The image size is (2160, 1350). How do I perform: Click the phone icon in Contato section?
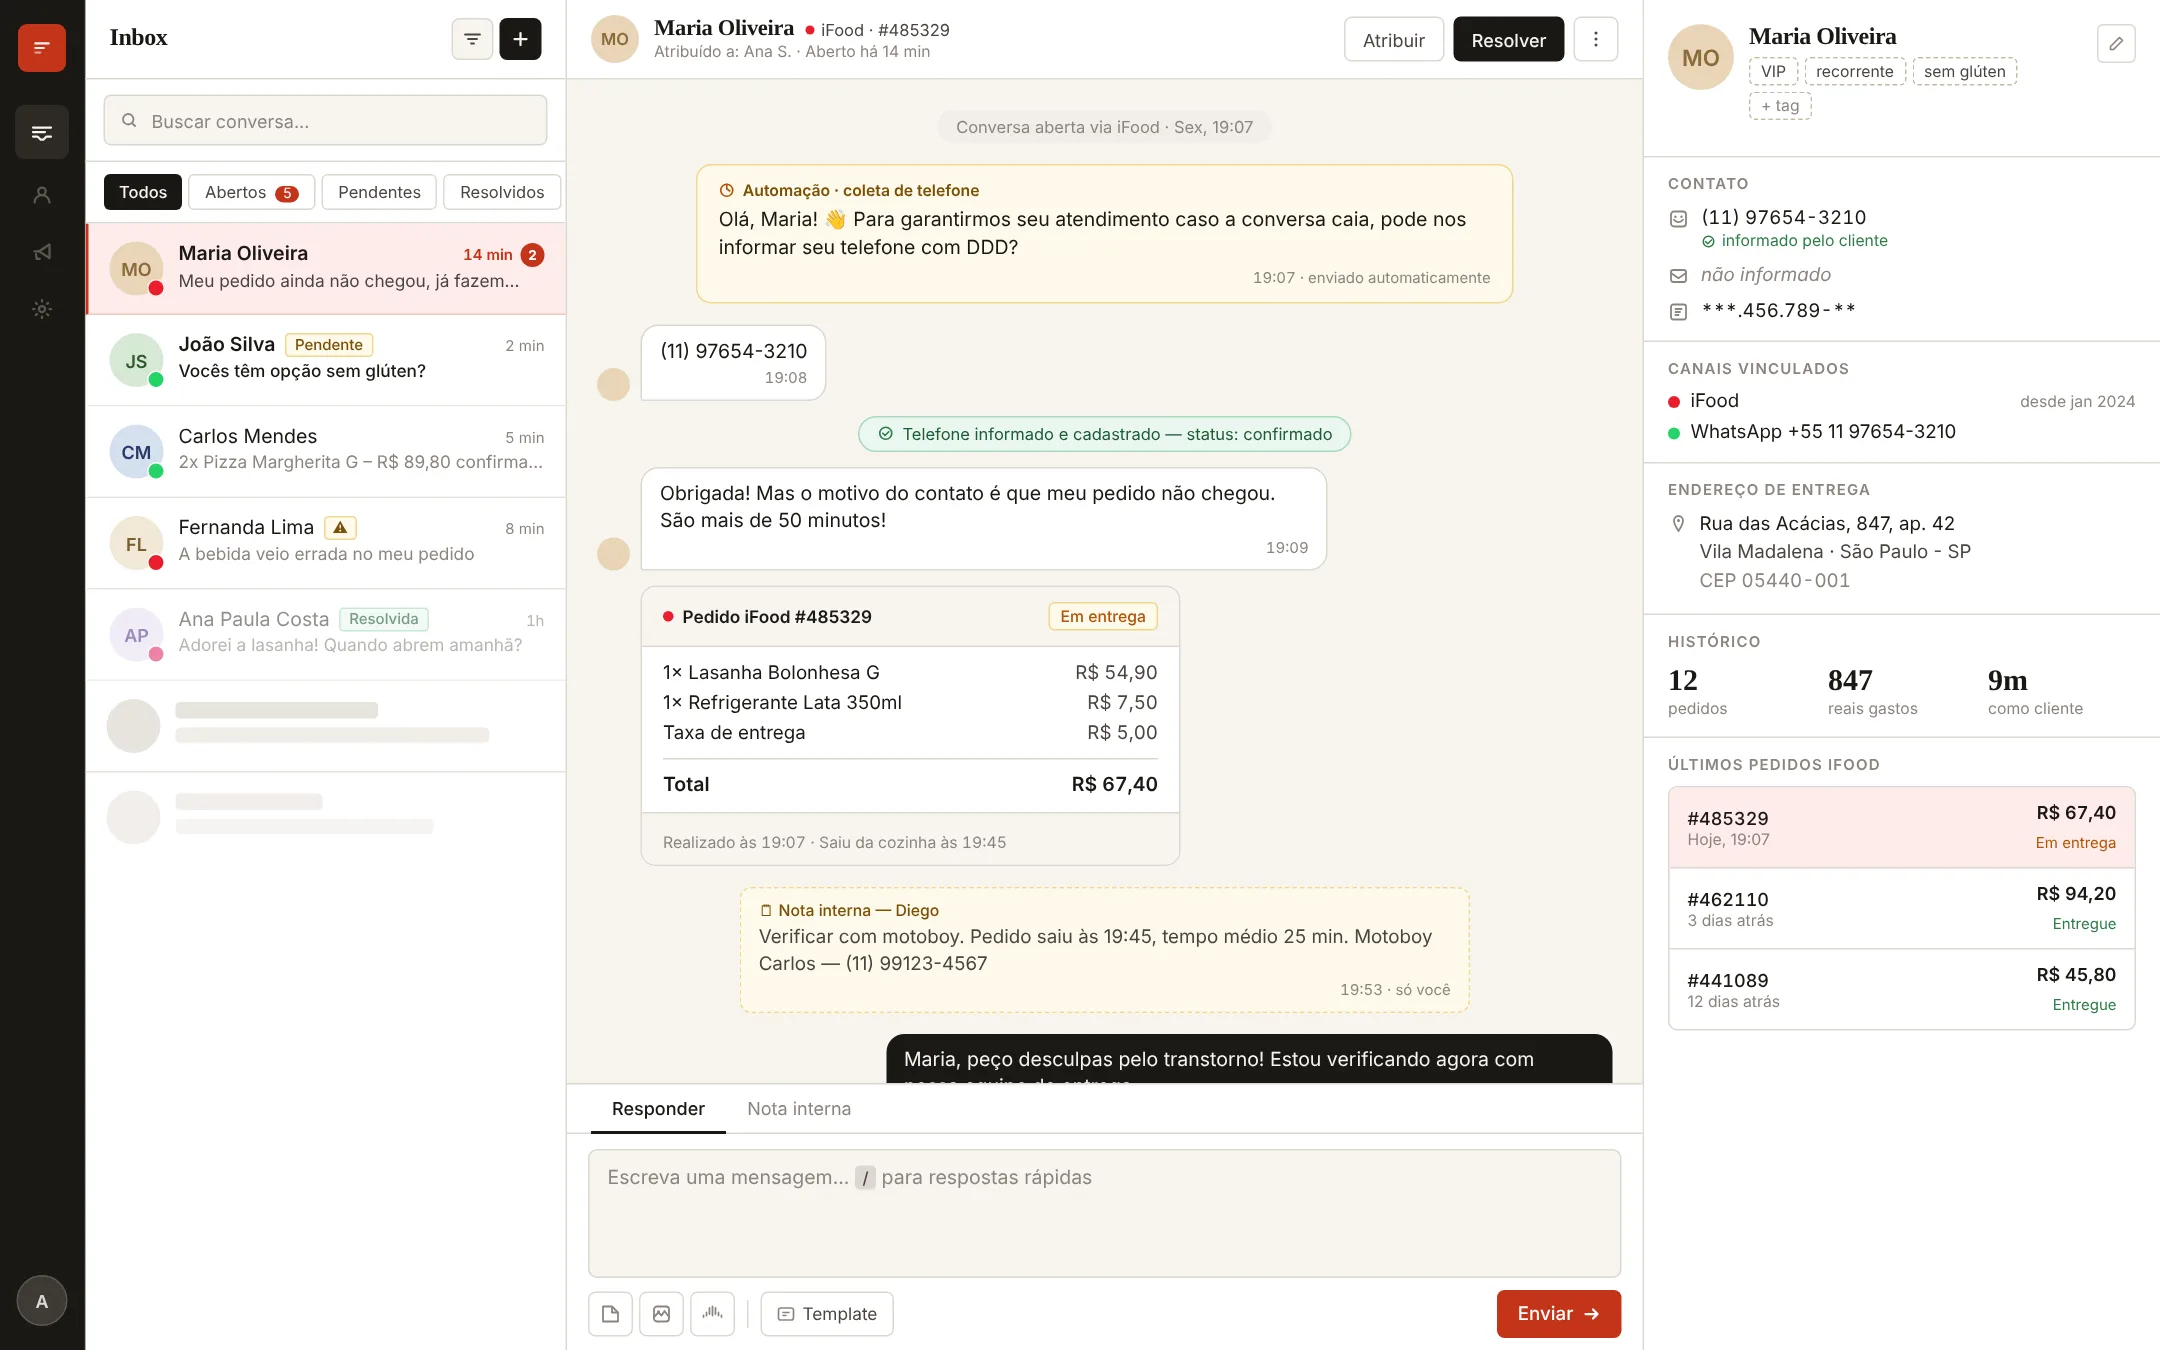pos(1679,219)
